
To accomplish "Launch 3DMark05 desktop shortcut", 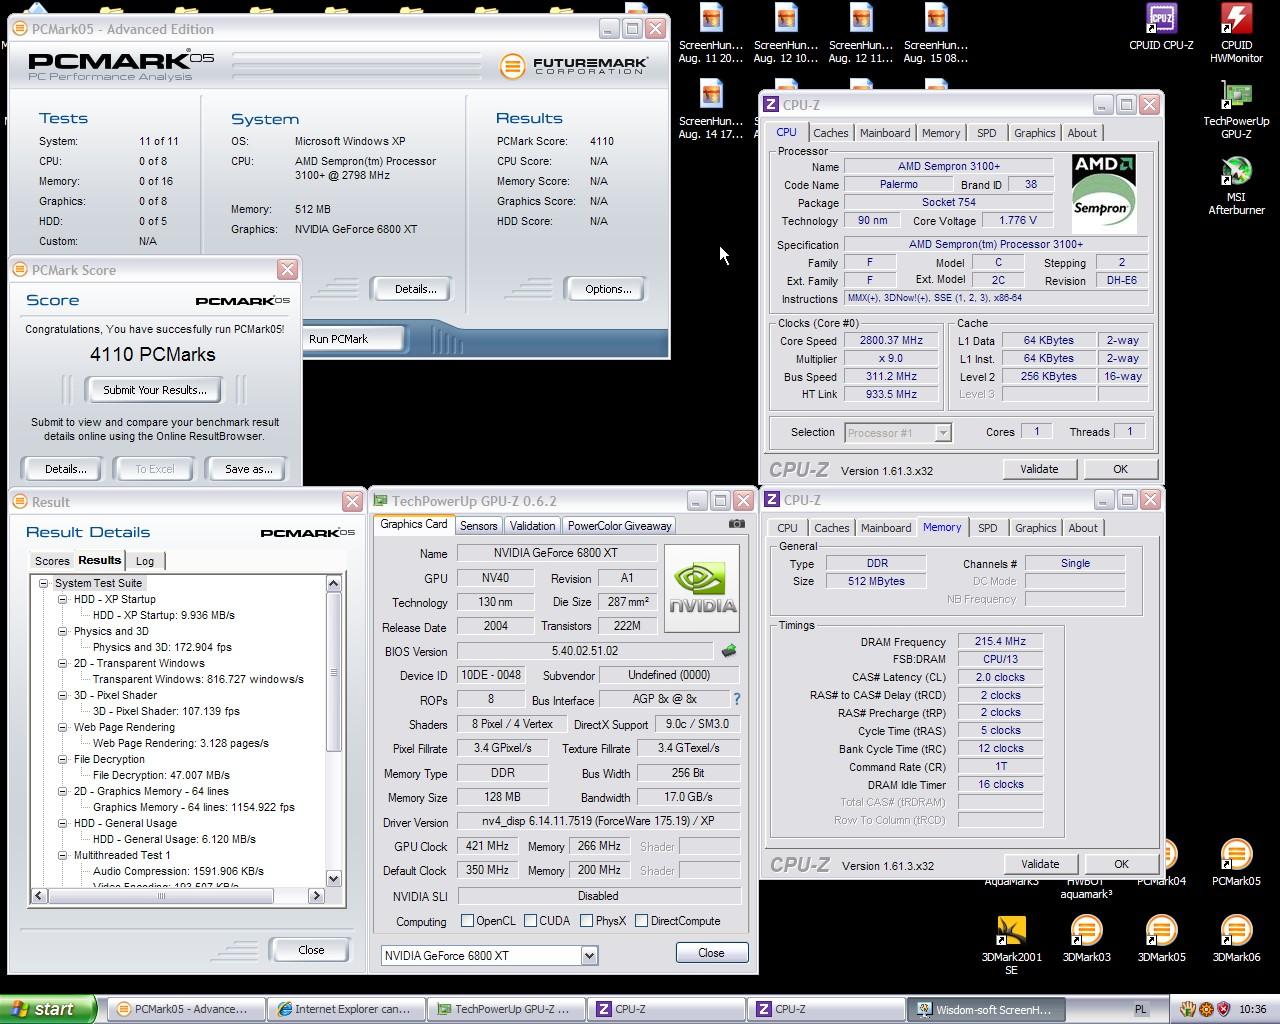I will click(x=1161, y=939).
